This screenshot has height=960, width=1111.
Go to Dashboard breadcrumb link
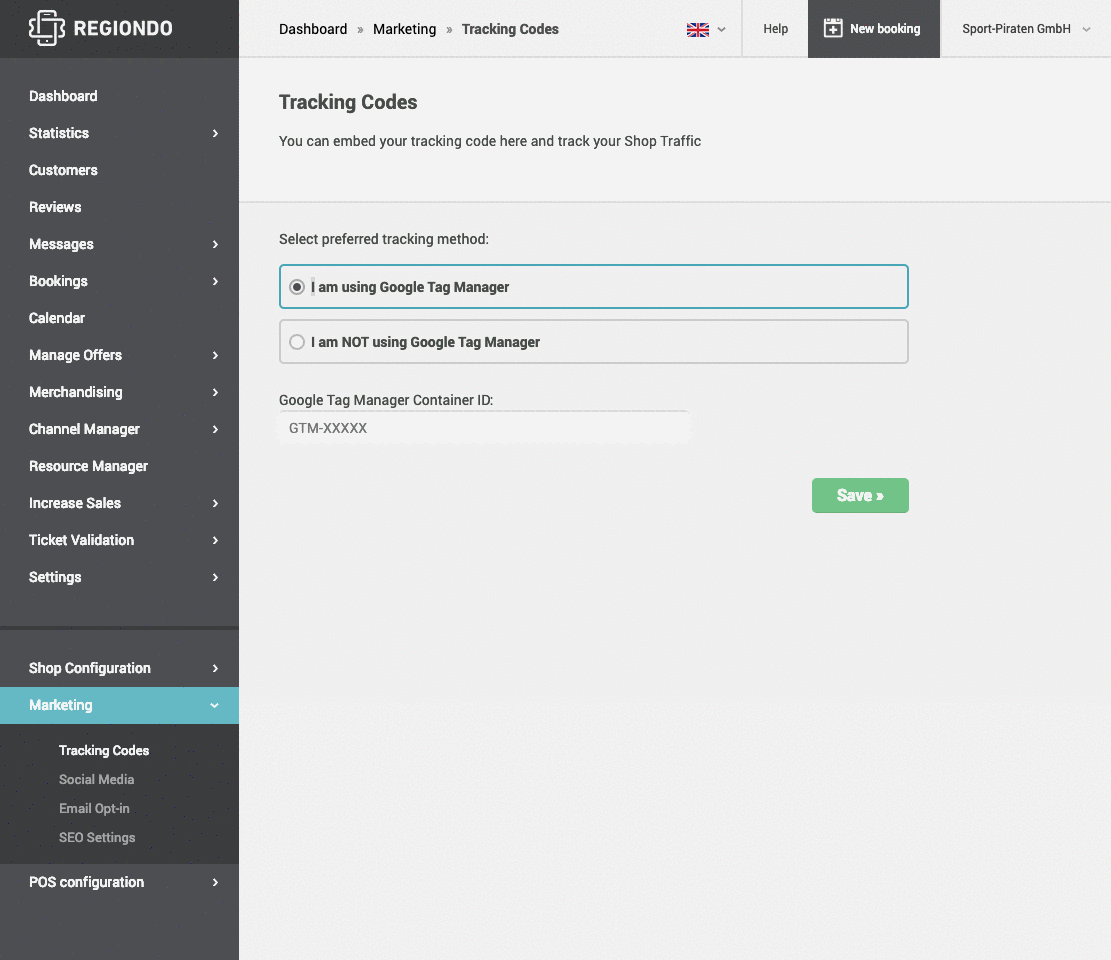click(313, 29)
